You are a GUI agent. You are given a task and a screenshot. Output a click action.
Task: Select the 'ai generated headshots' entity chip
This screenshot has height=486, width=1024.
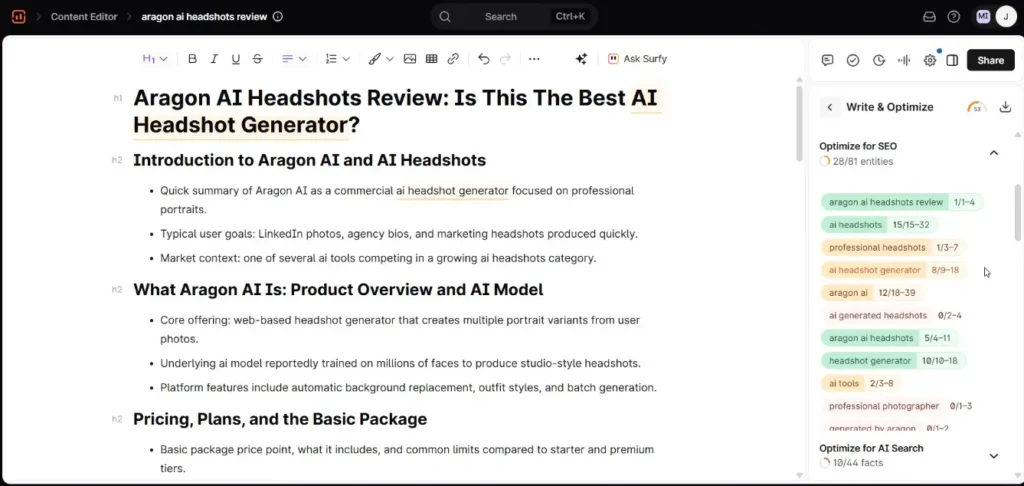[895, 316]
